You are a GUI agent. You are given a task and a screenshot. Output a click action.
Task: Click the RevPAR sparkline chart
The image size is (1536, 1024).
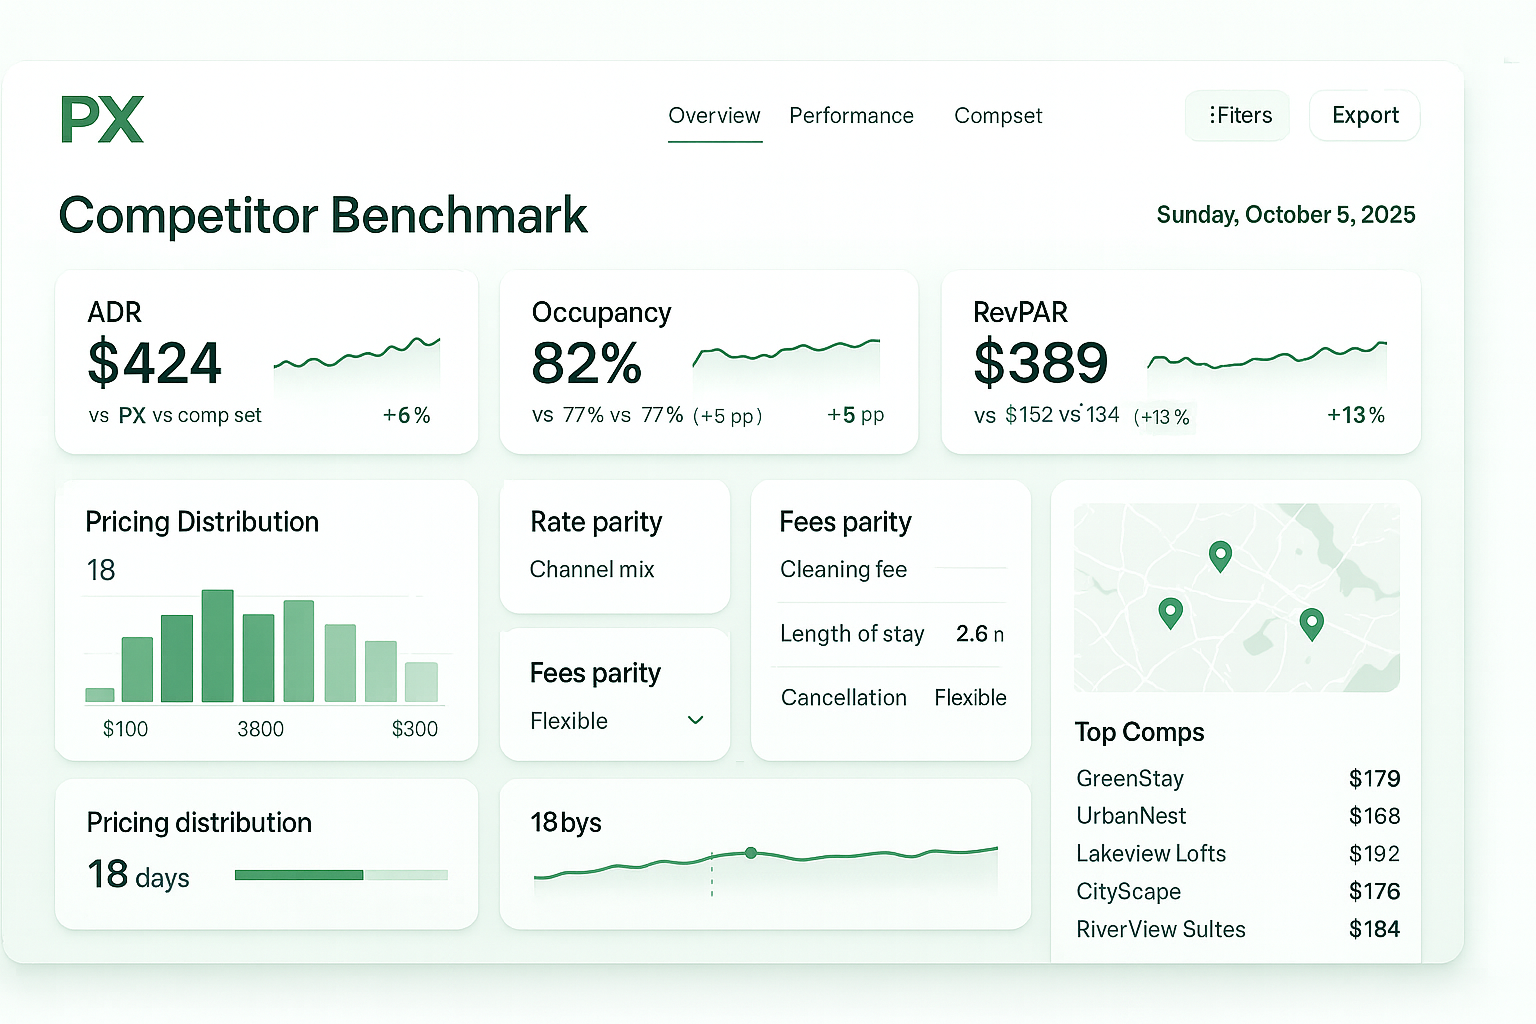tap(1267, 356)
